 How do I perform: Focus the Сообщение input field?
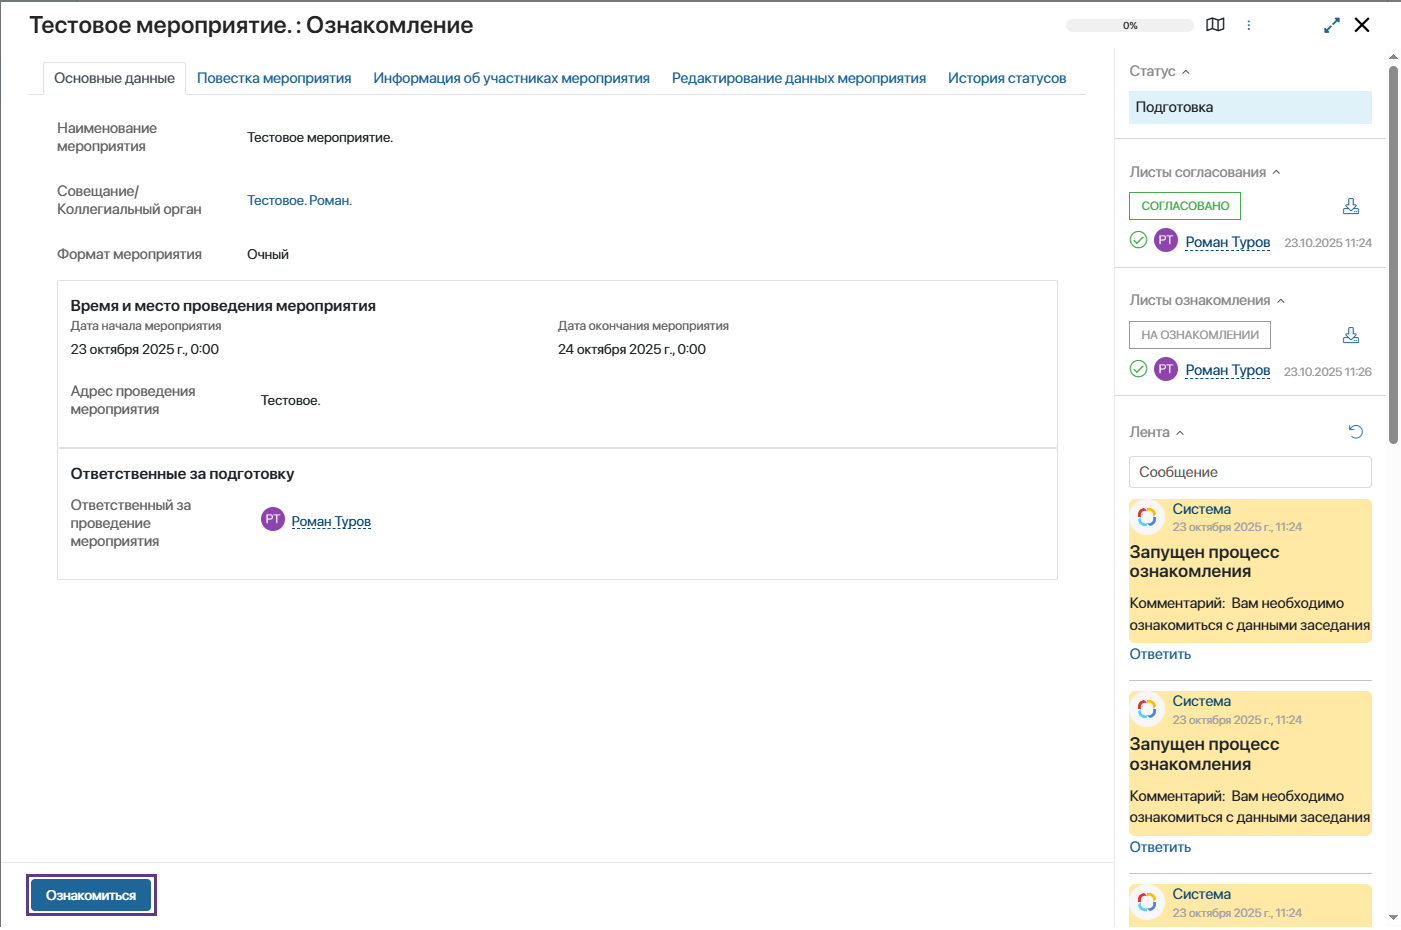[x=1249, y=472]
